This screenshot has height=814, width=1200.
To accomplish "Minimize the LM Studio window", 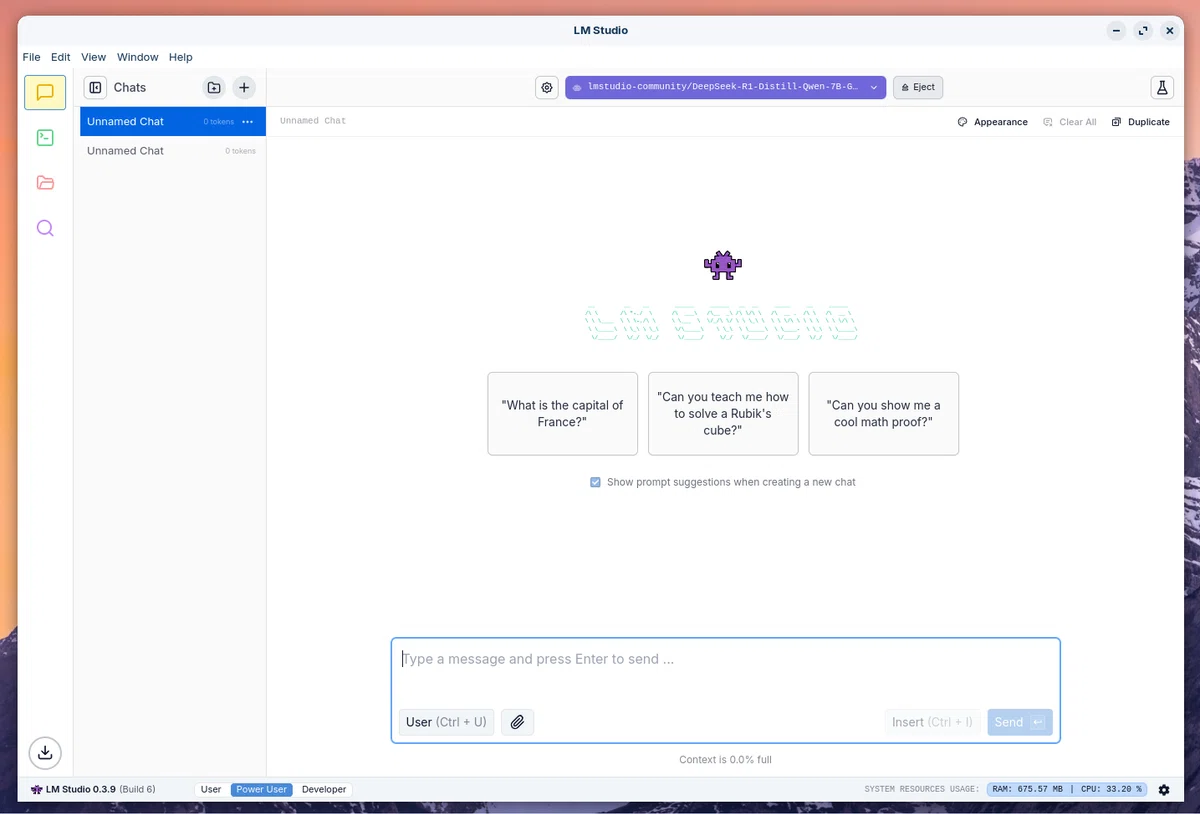I will tap(1116, 31).
